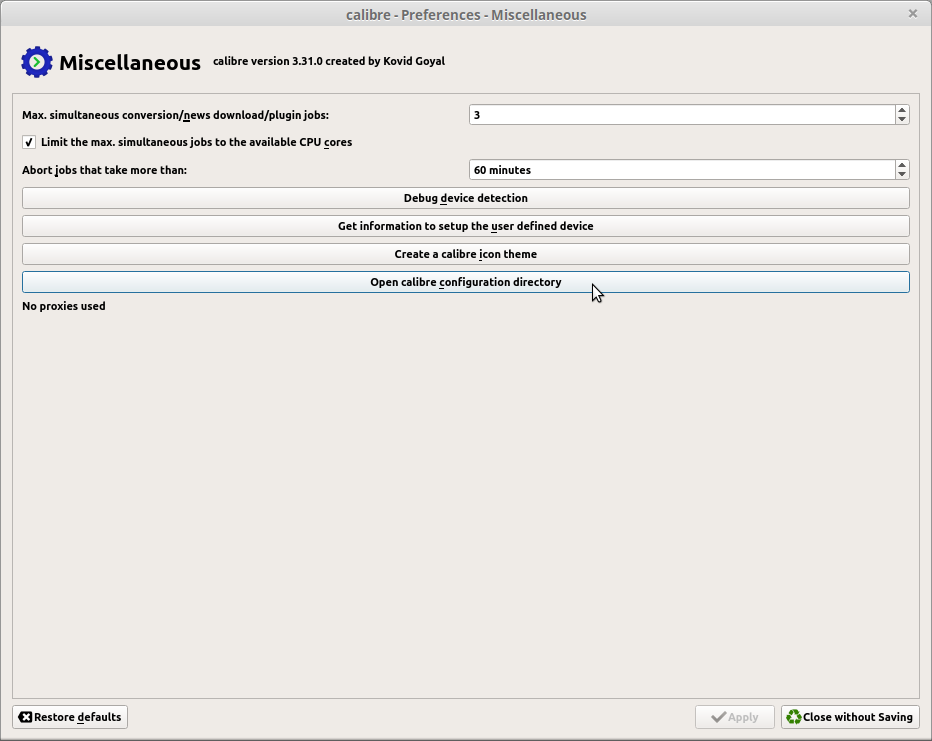Close without Saving preferences
The width and height of the screenshot is (932, 741).
[850, 717]
